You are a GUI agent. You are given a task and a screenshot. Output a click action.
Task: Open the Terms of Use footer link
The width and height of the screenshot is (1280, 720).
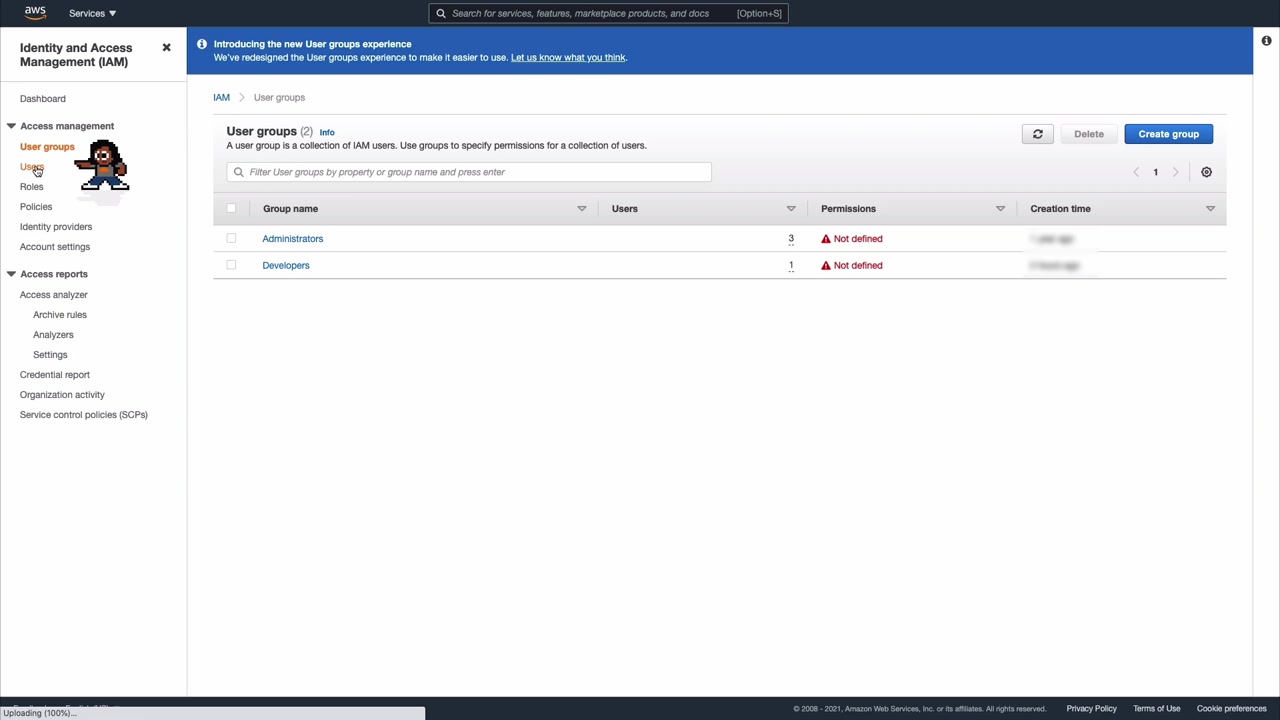coord(1156,709)
